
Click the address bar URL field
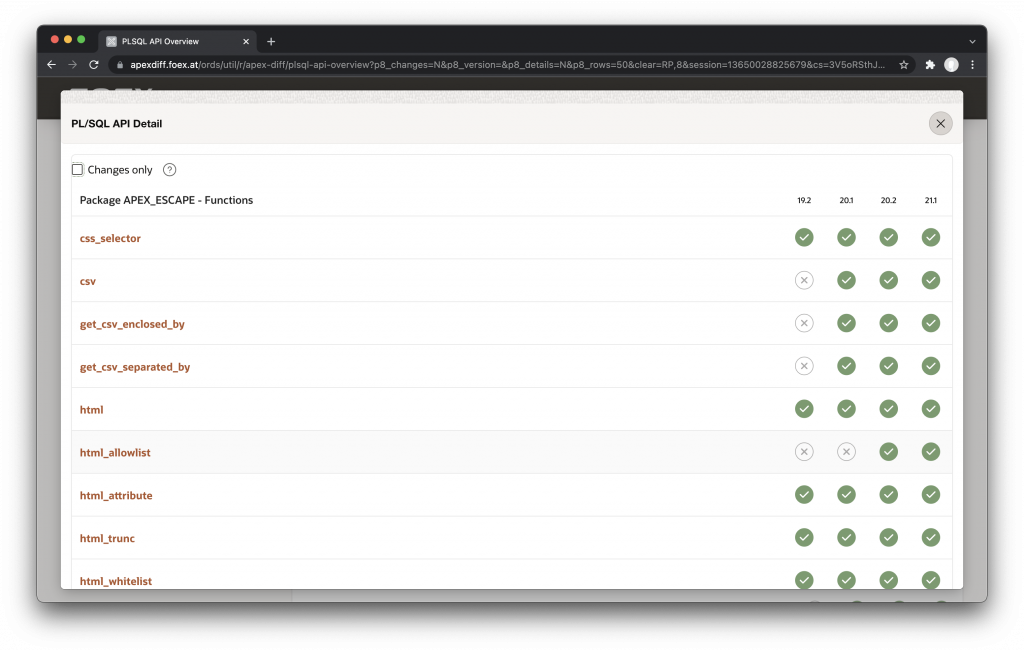tap(507, 65)
